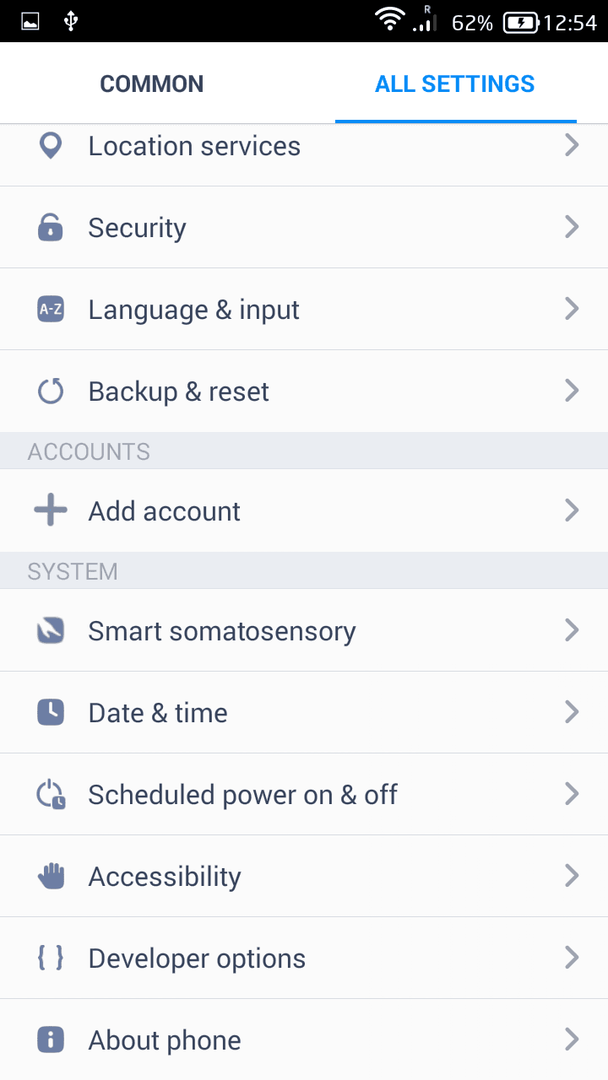Switch to the COMMON tab
608x1080 pixels.
coord(151,84)
